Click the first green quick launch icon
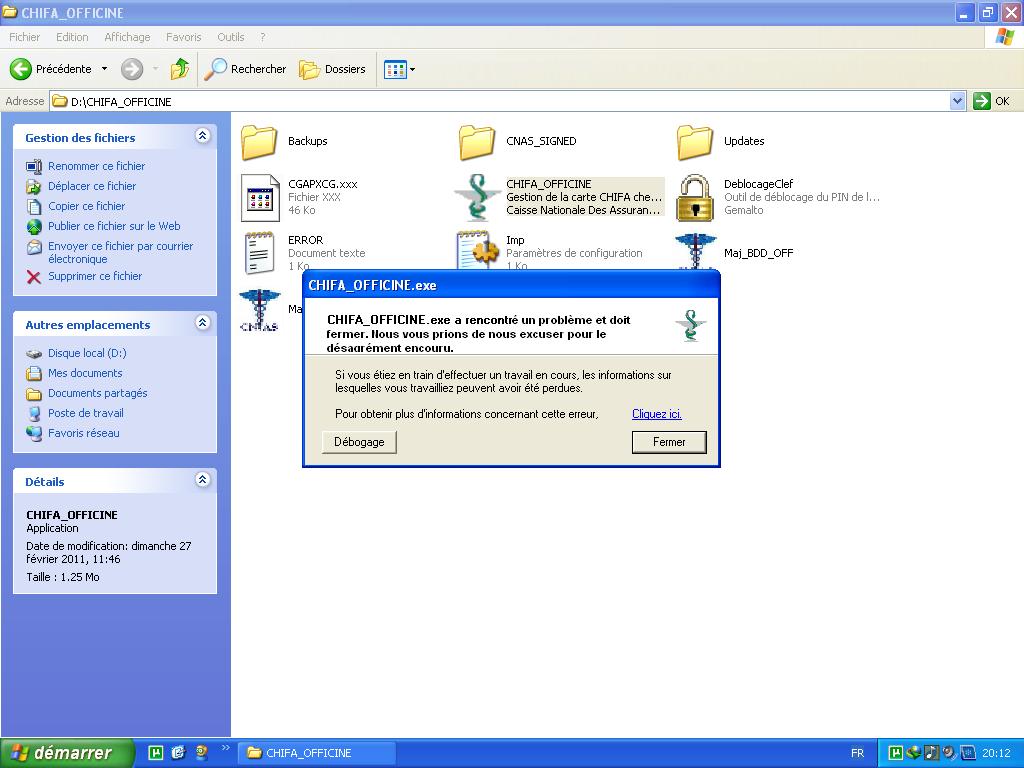The width and height of the screenshot is (1024, 768). click(x=155, y=753)
